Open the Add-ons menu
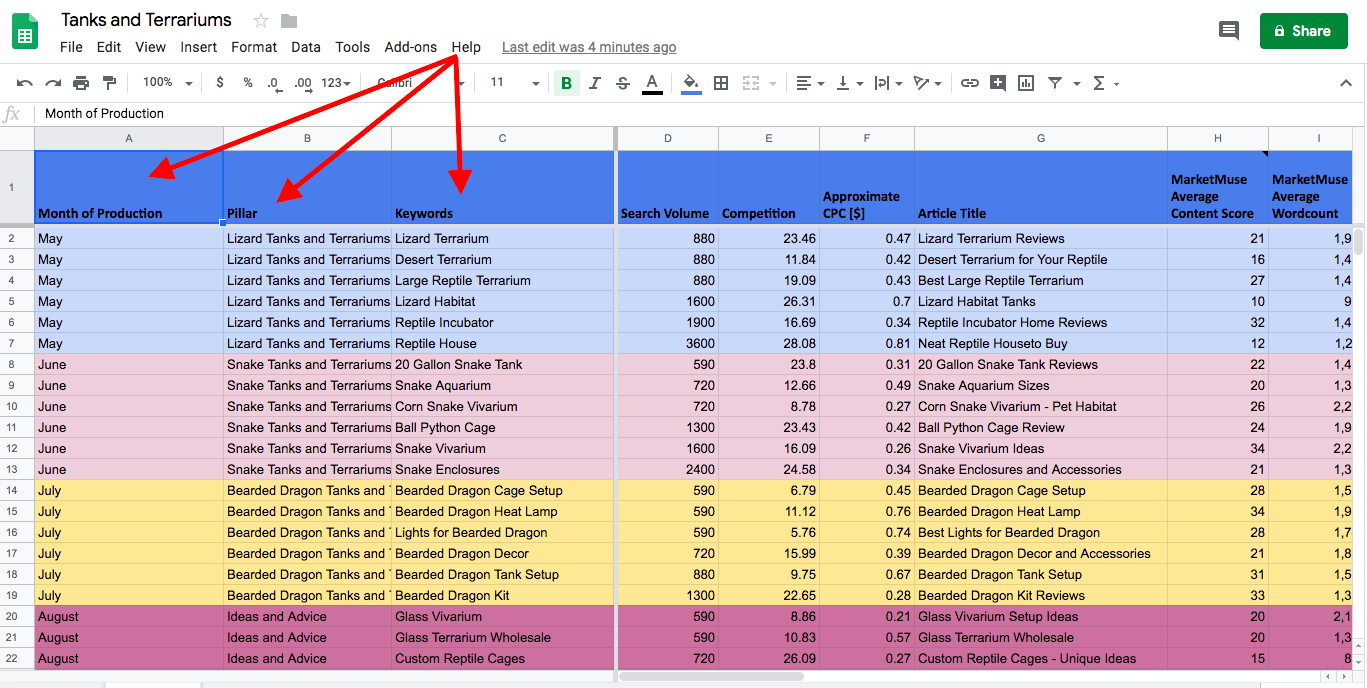1367x688 pixels. pyautogui.click(x=410, y=47)
